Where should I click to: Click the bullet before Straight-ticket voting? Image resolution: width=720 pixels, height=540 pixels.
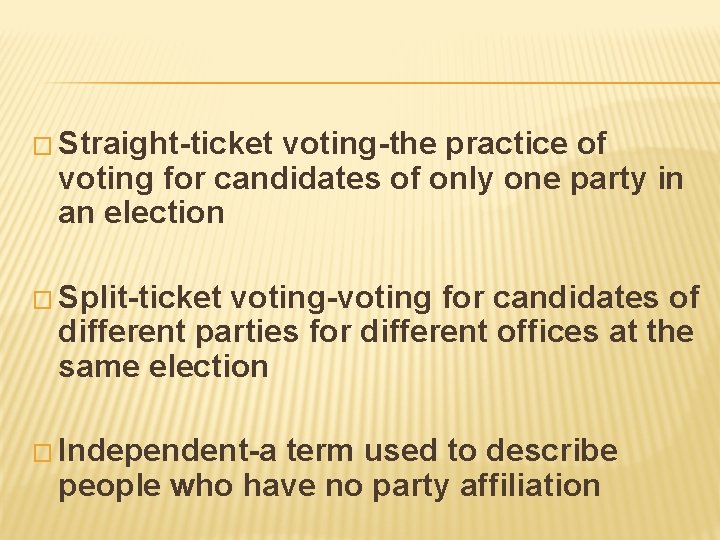[47, 145]
